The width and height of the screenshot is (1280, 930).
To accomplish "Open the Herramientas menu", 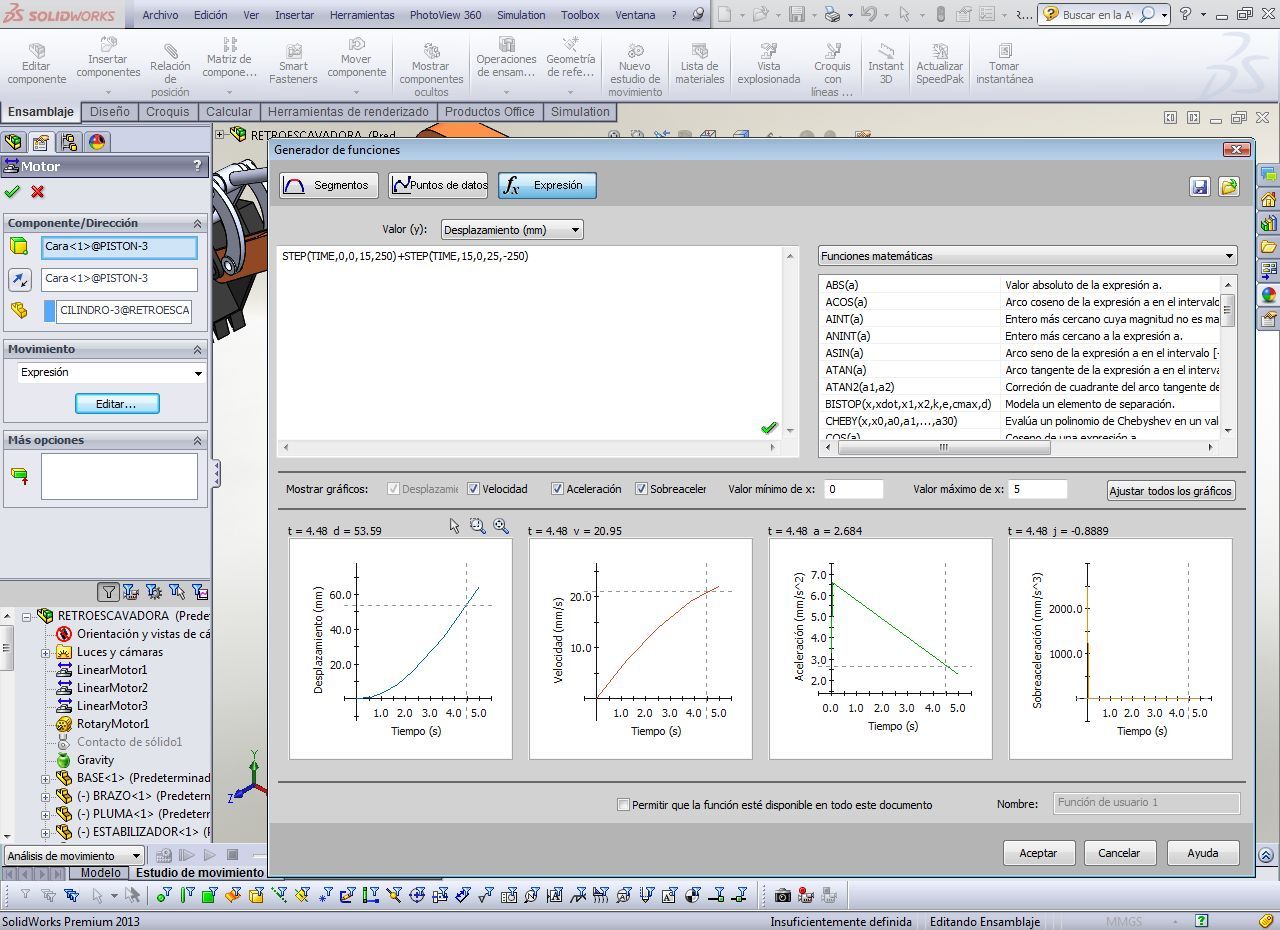I will [362, 15].
